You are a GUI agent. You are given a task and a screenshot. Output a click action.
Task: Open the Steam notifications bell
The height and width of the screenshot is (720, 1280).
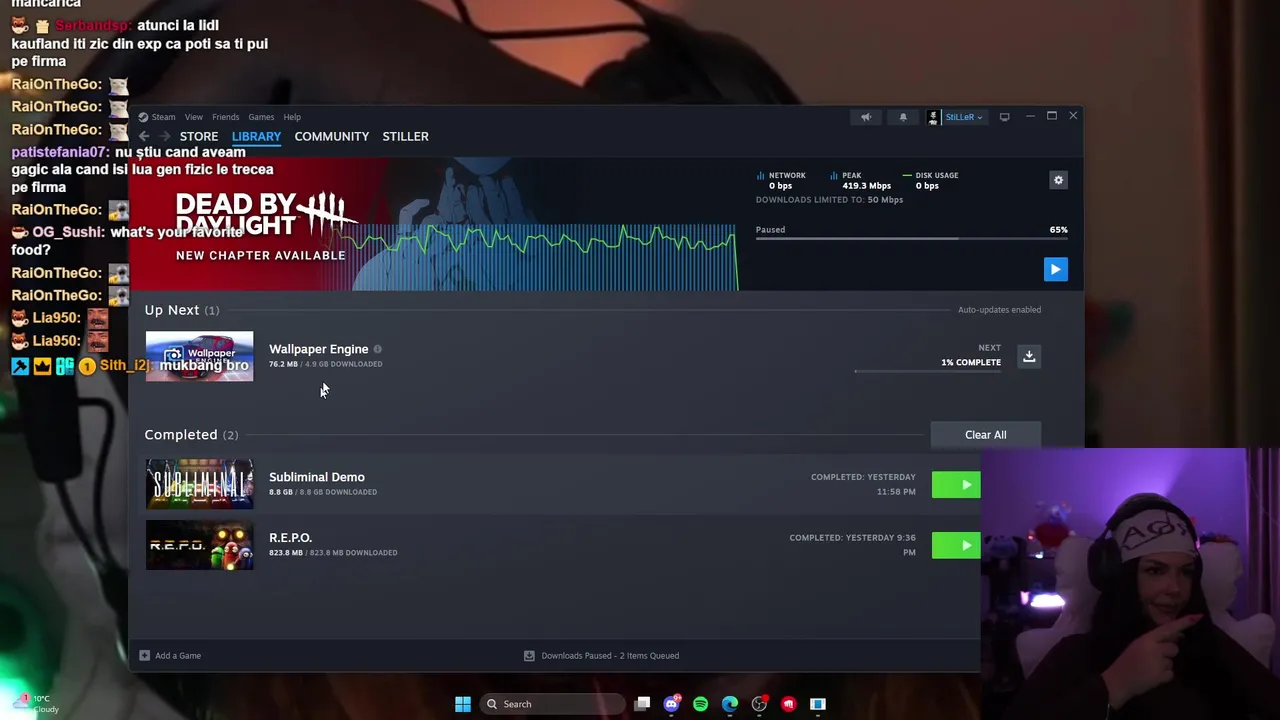(903, 117)
